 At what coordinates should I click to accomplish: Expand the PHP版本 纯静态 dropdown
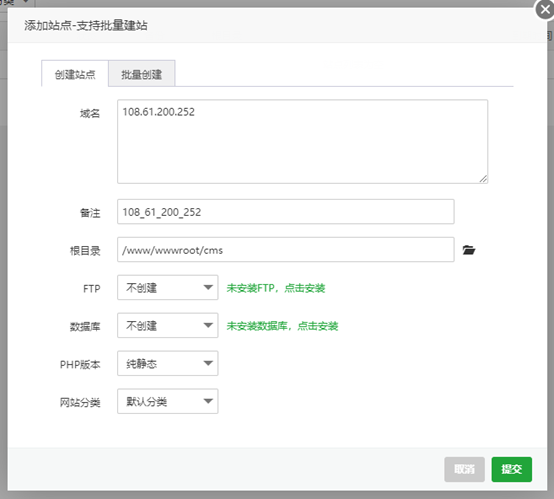167,363
